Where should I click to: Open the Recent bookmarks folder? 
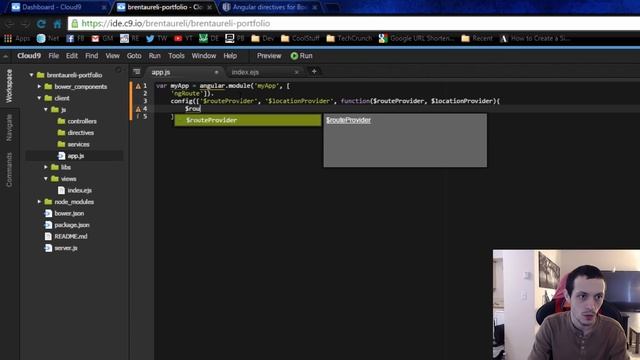(x=477, y=38)
